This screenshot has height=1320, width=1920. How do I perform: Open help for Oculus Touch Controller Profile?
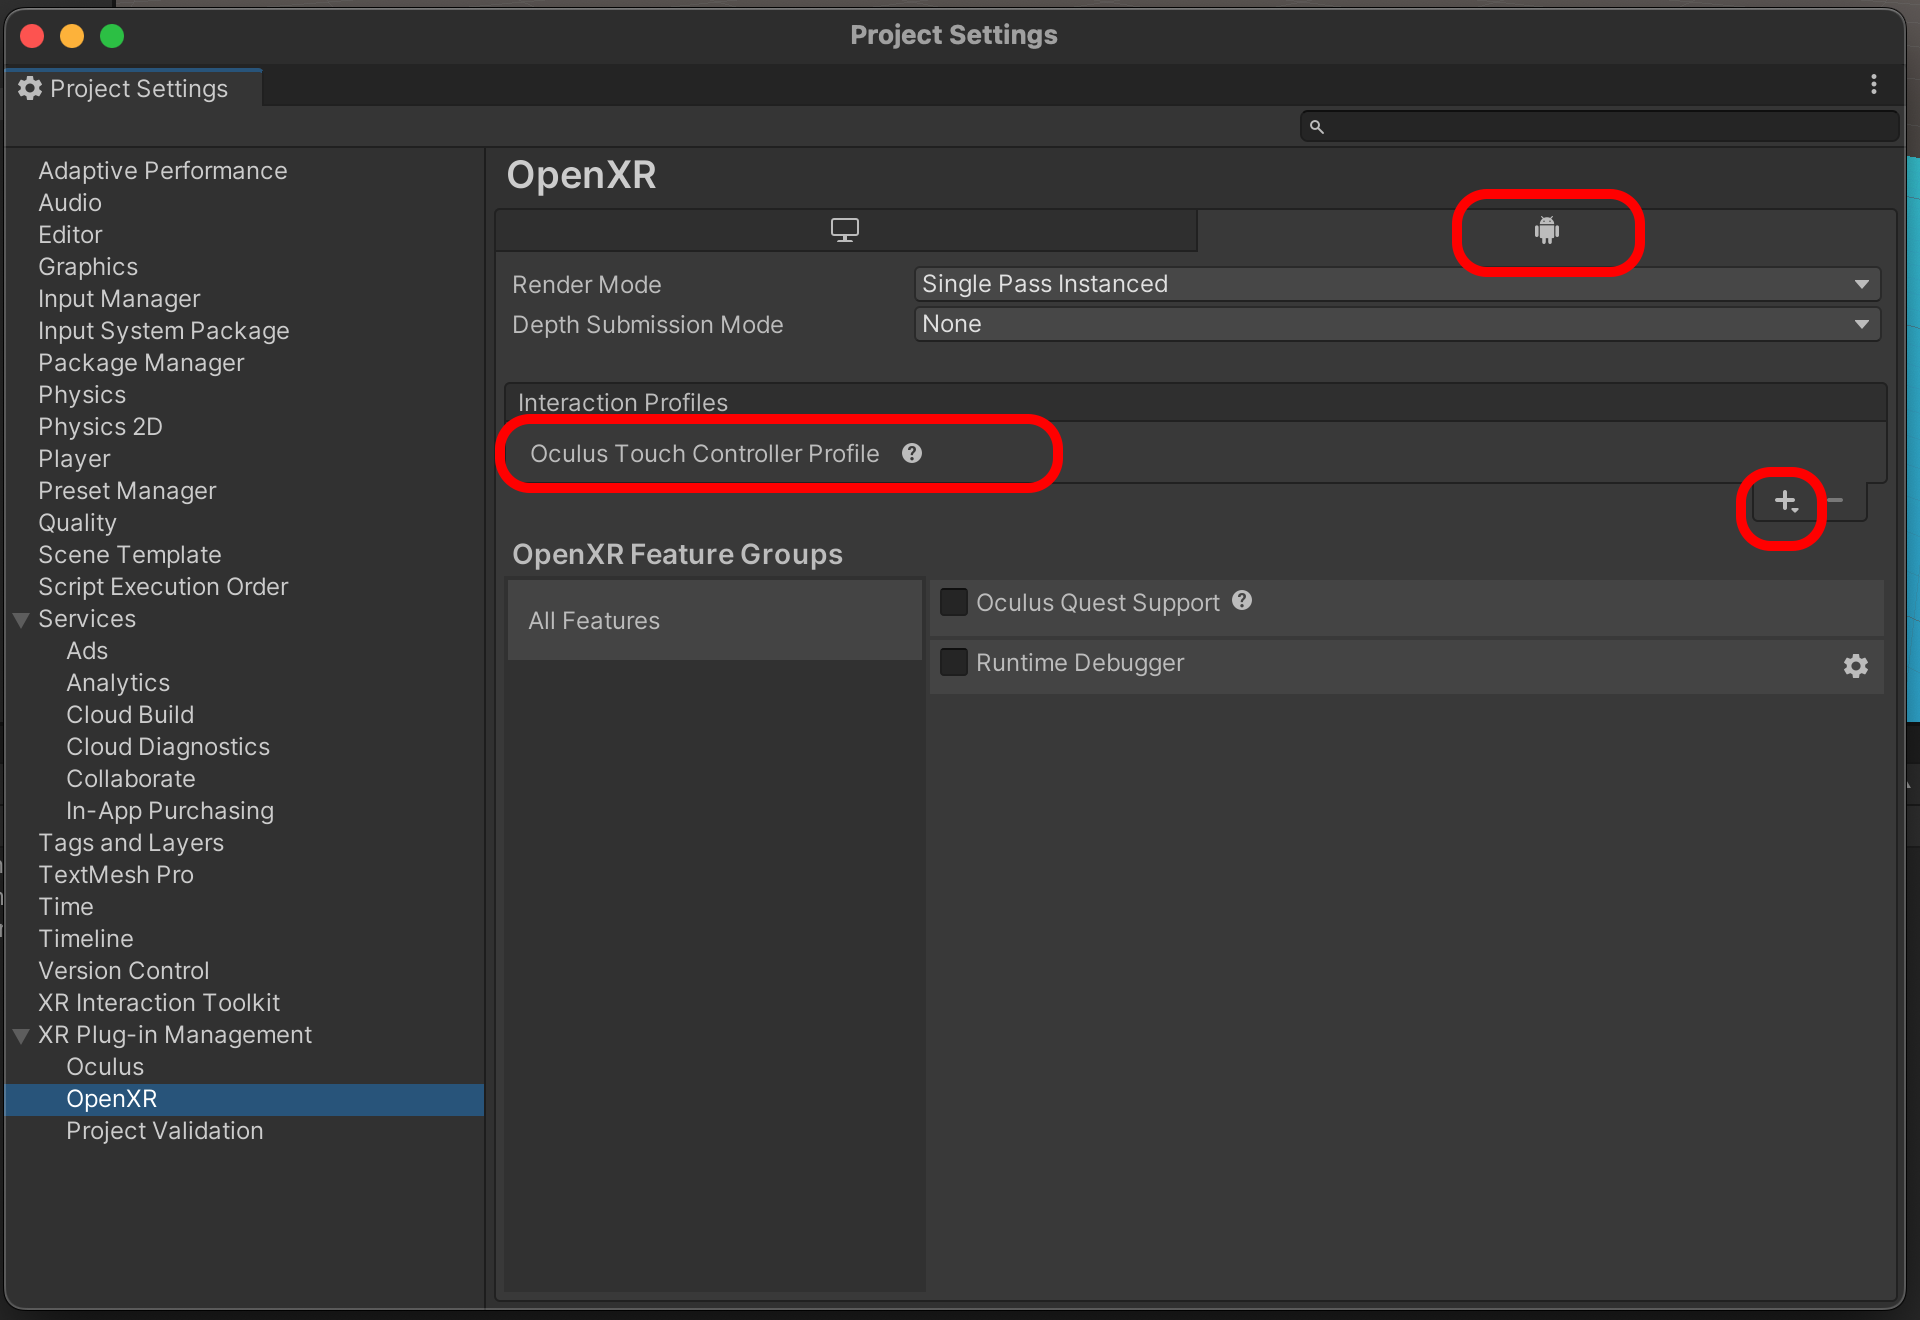coord(912,453)
